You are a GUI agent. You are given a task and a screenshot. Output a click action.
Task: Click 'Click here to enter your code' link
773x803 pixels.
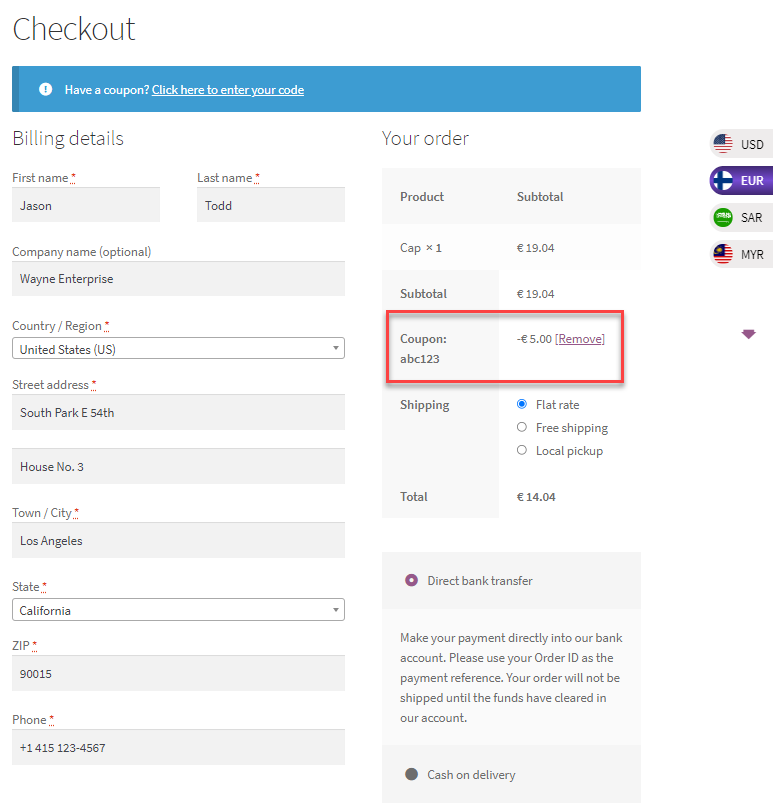[228, 90]
